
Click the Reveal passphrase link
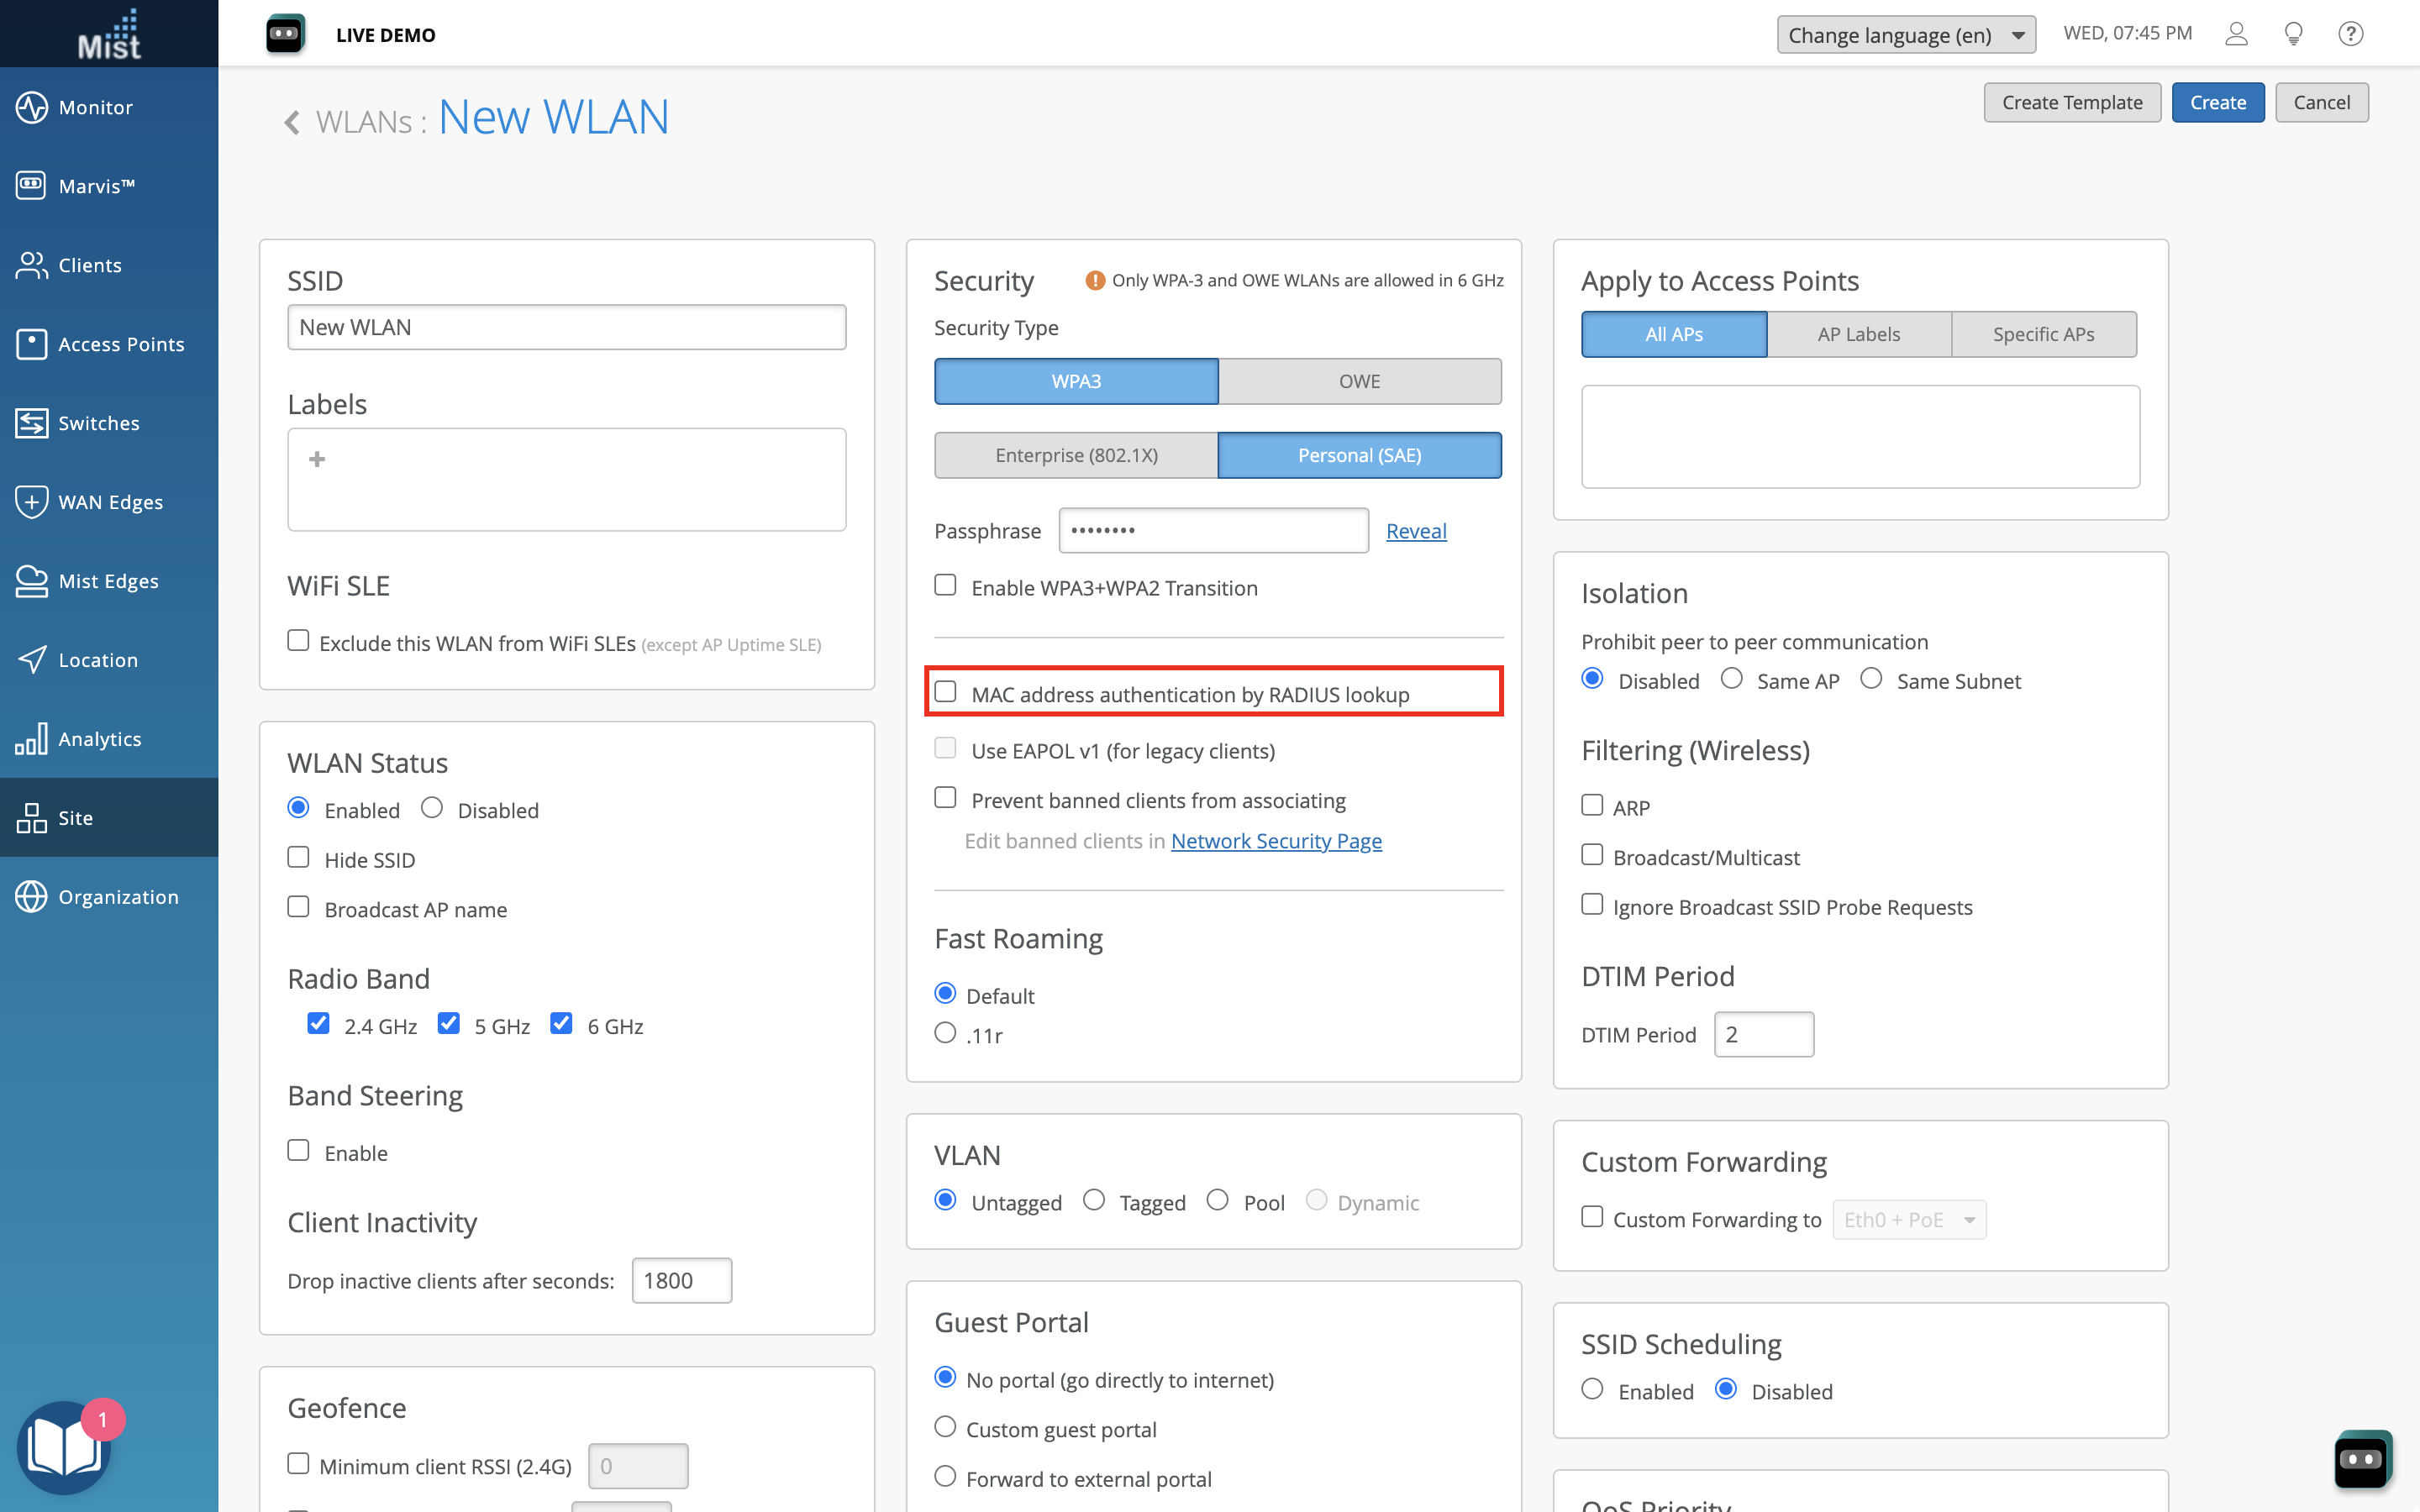[1415, 531]
